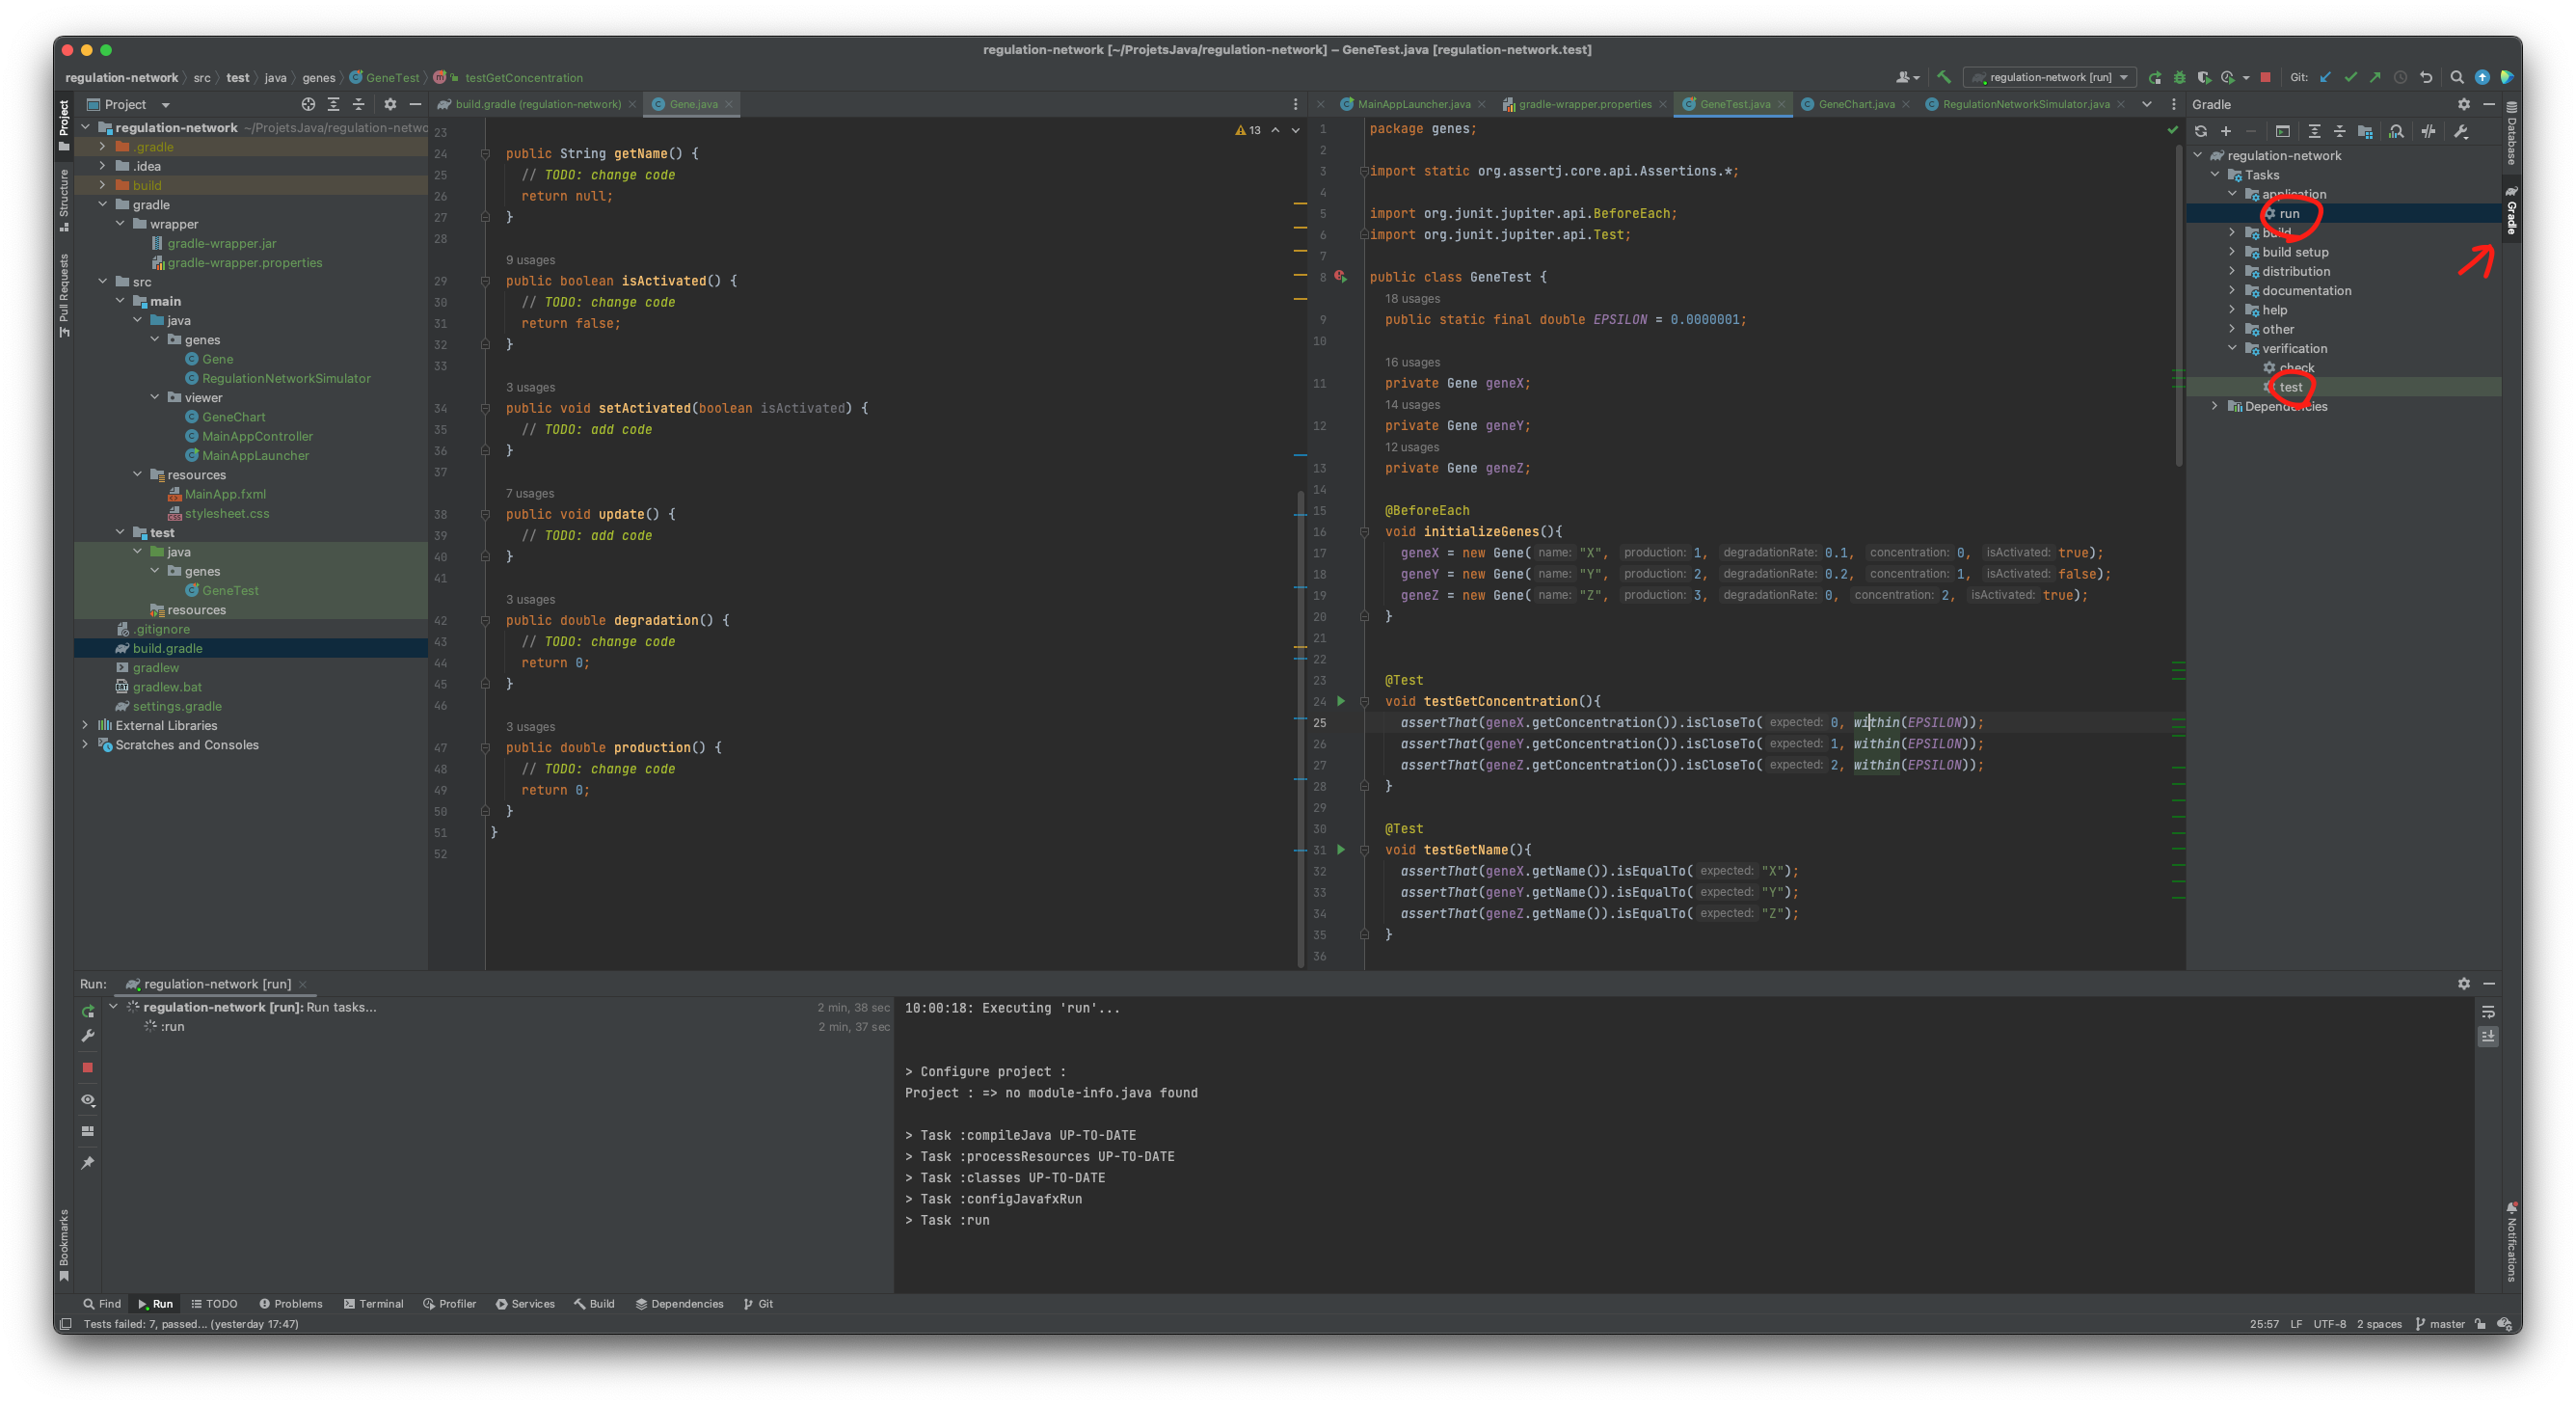2576x1405 pixels.
Task: Click the Profile run icon in toolbar
Action: coord(2228,77)
